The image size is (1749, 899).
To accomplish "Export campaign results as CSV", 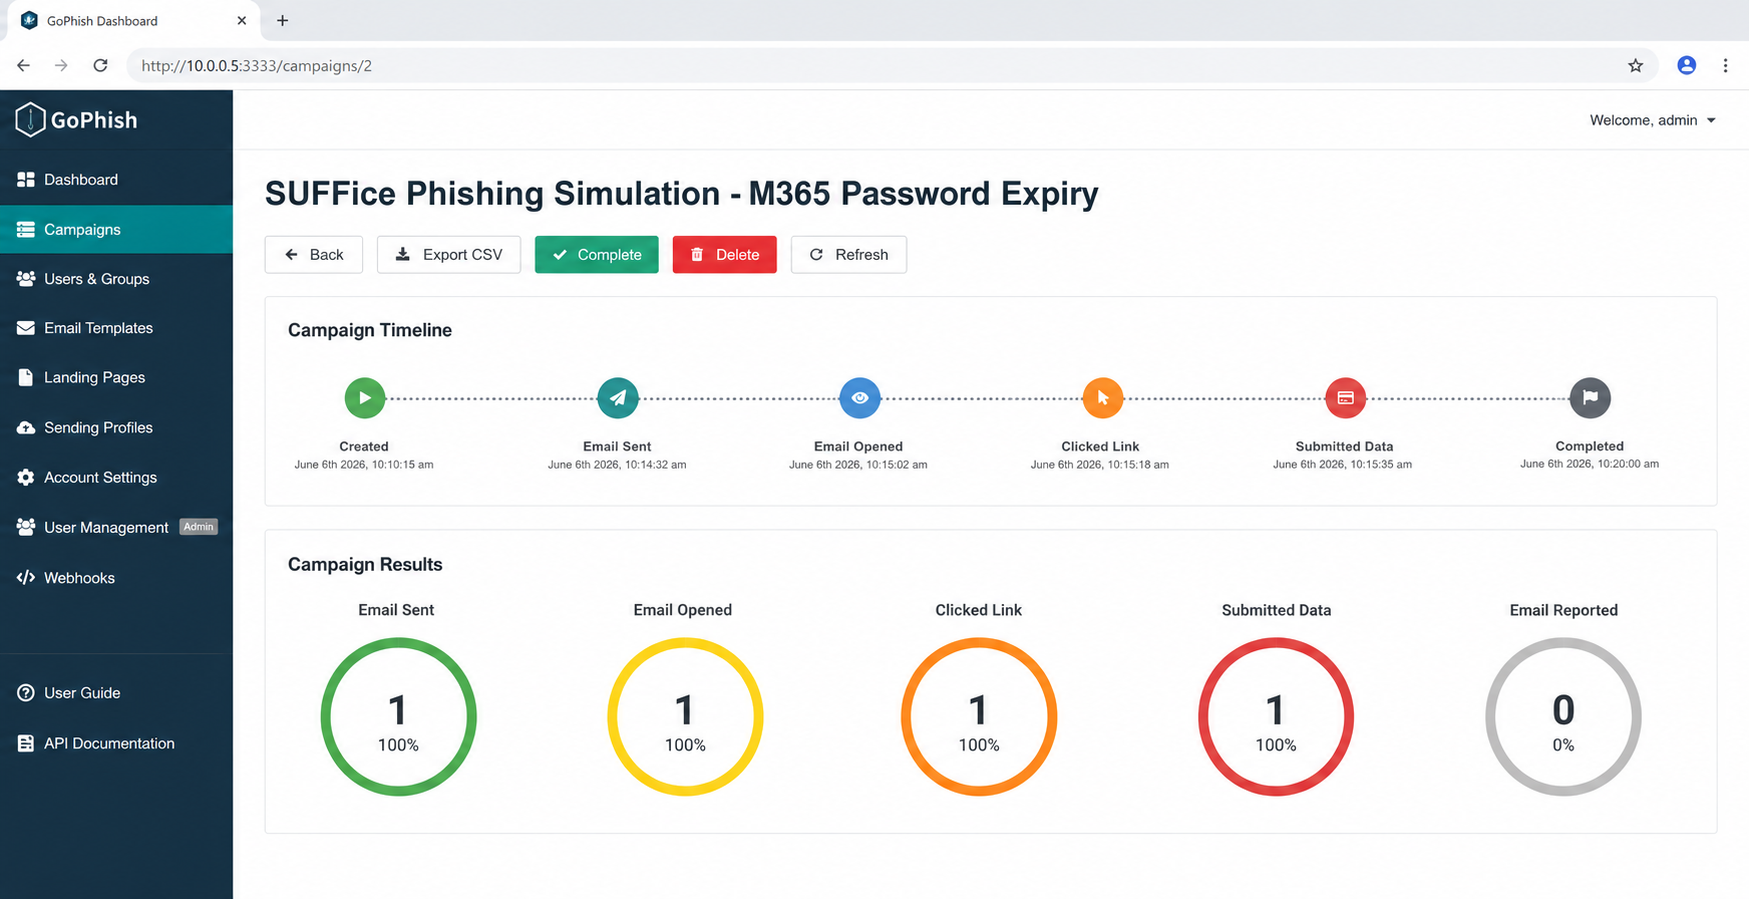I will pyautogui.click(x=449, y=255).
